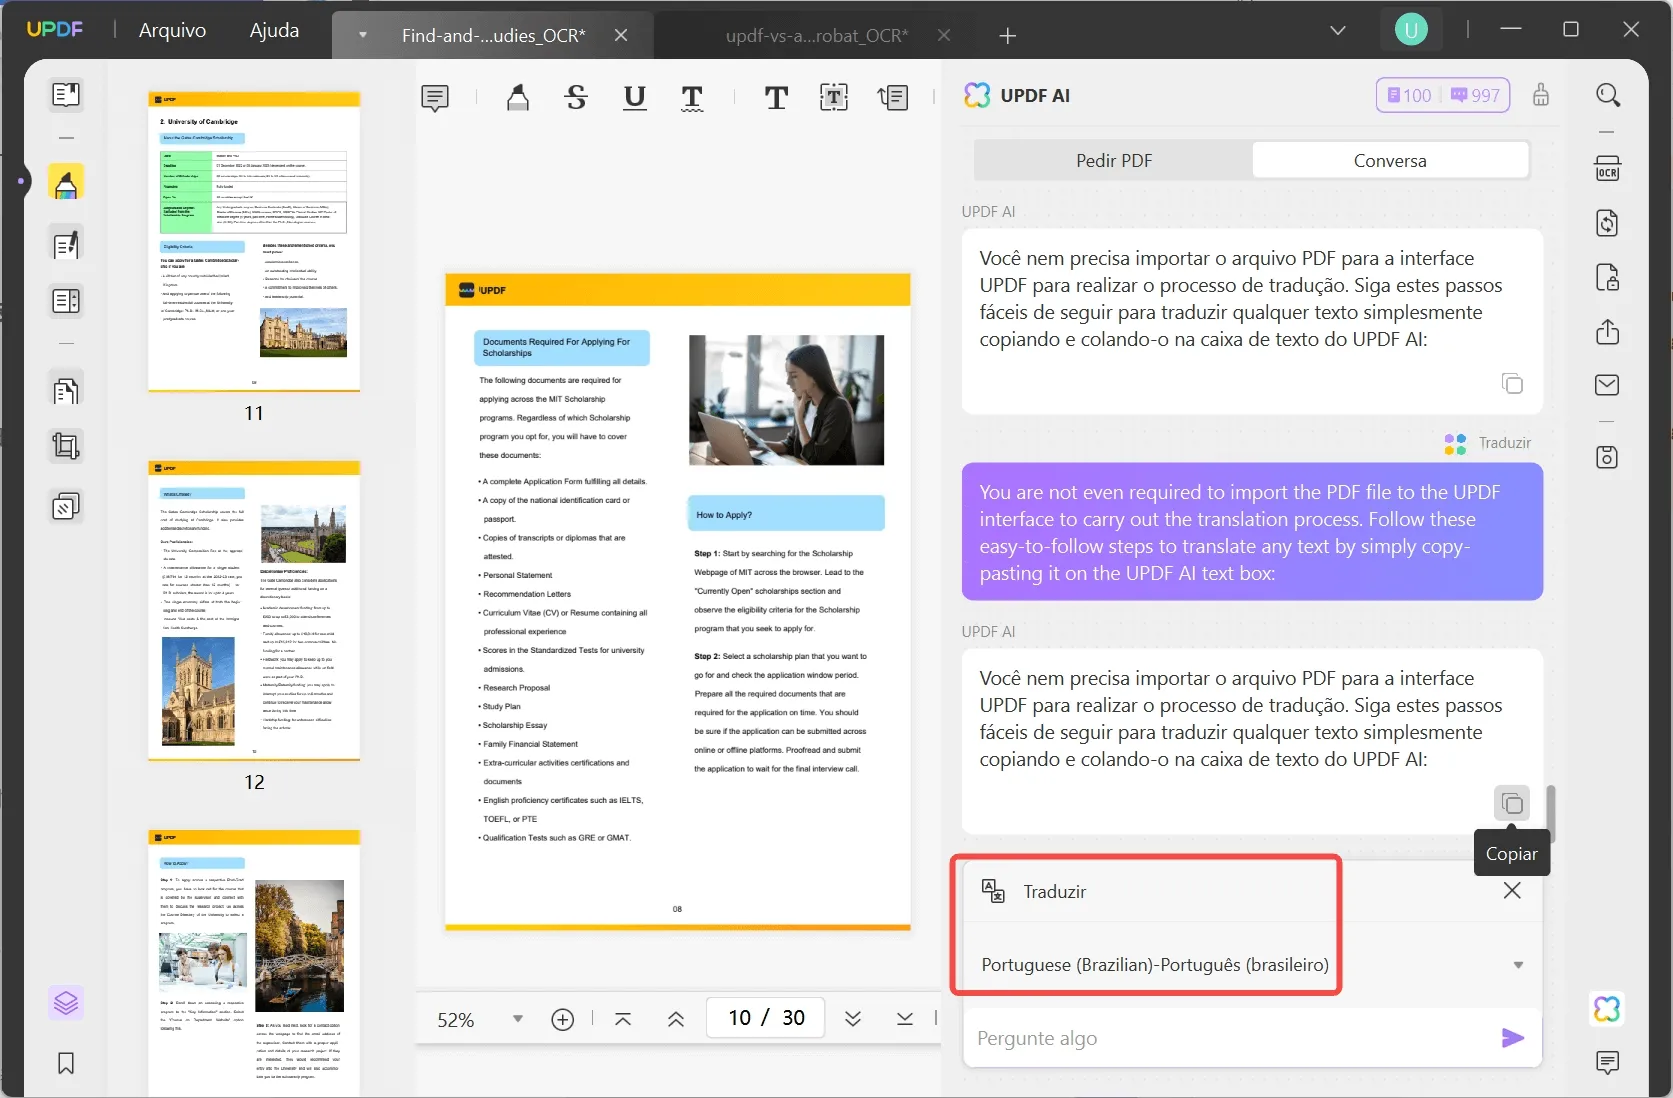
Task: Open the Reader mode icon in left sidebar
Action: (66, 95)
